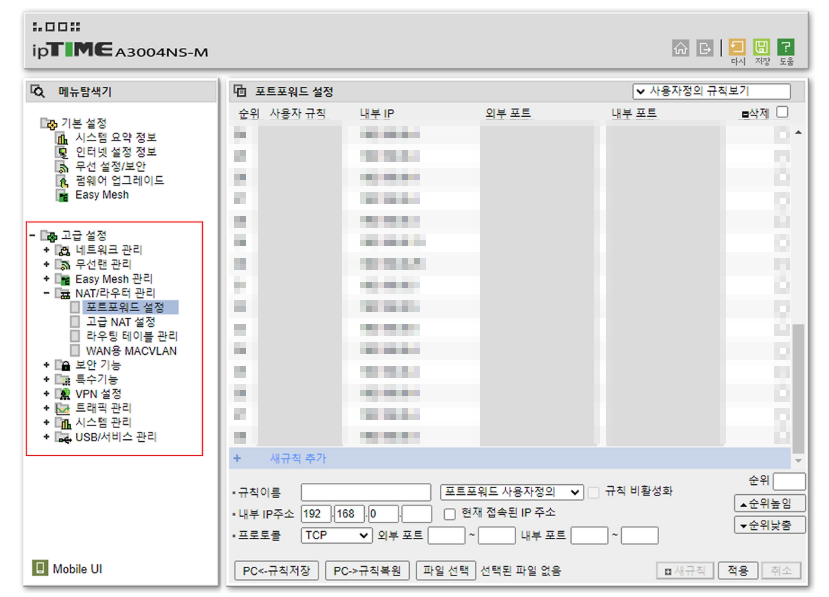This screenshot has width=829, height=597.
Task: Click the 적용 apply button
Action: tap(738, 571)
